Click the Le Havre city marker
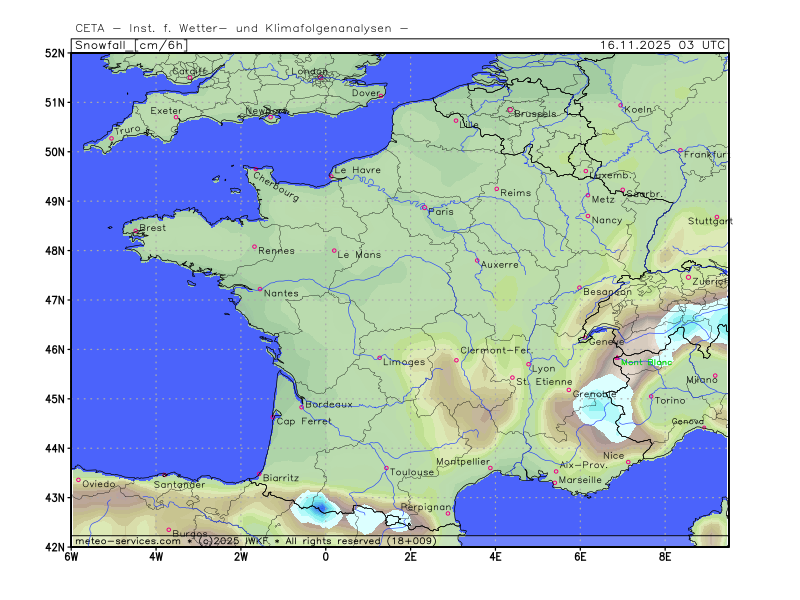This screenshot has width=800, height=600. pyautogui.click(x=331, y=177)
